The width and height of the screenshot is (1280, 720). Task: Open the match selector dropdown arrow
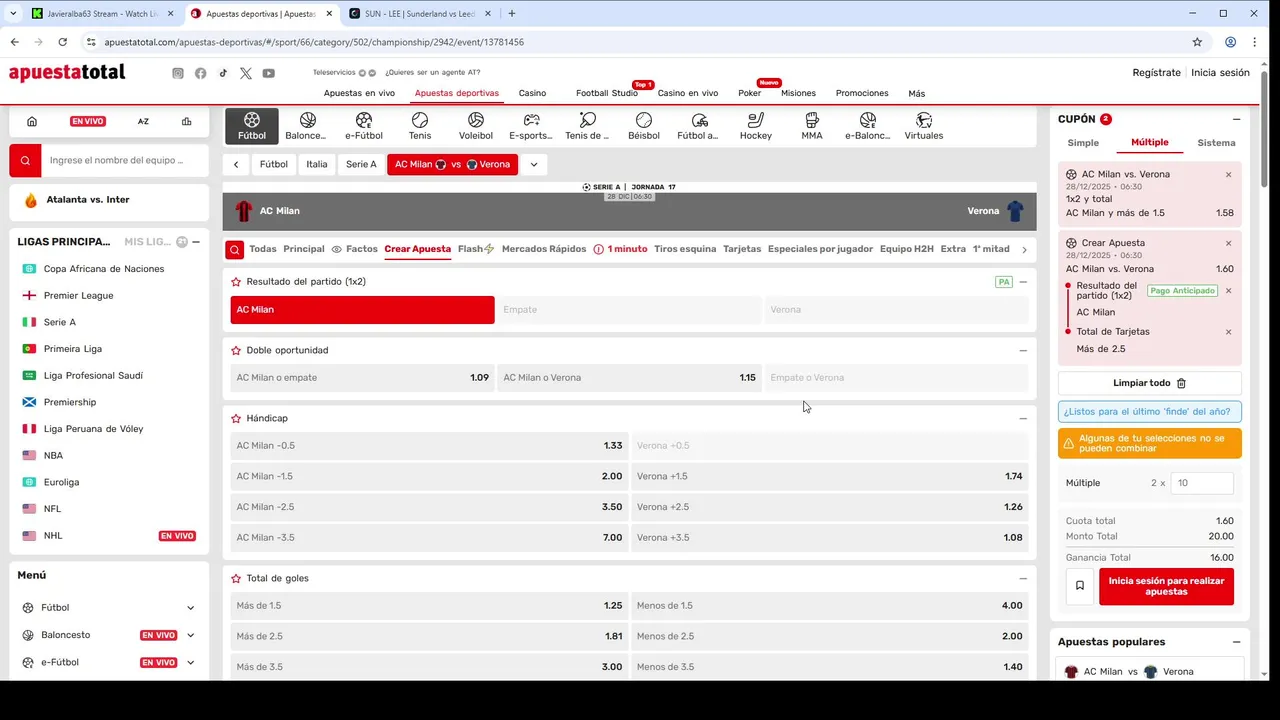(x=534, y=165)
